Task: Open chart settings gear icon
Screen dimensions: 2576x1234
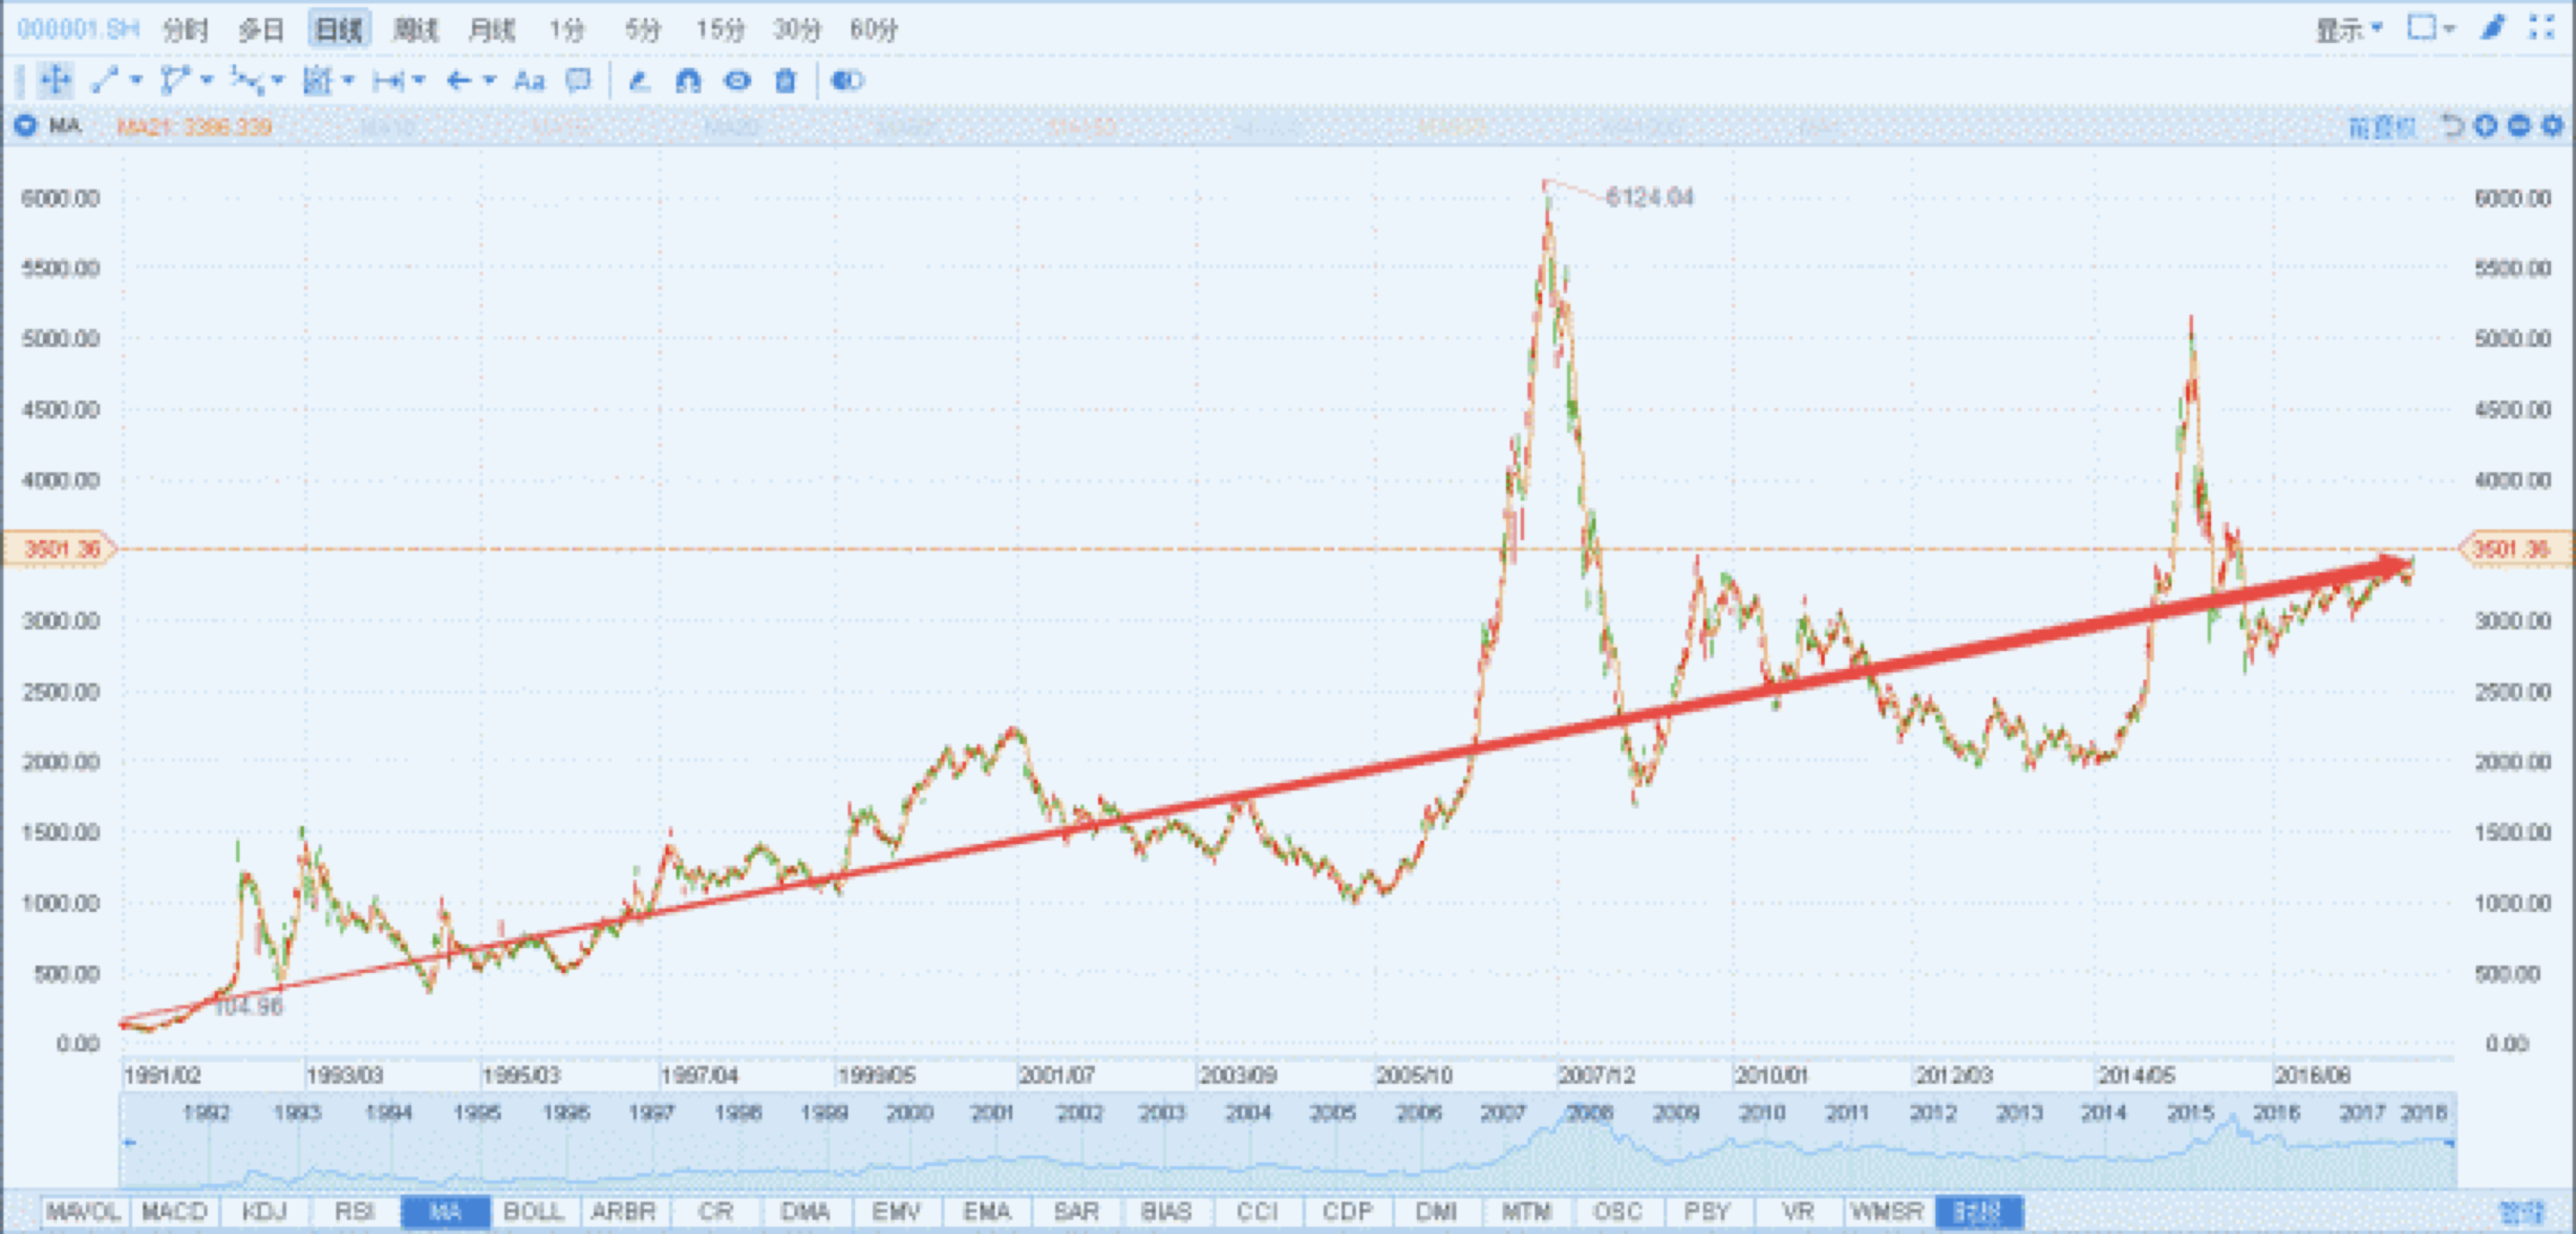Action: [2553, 125]
